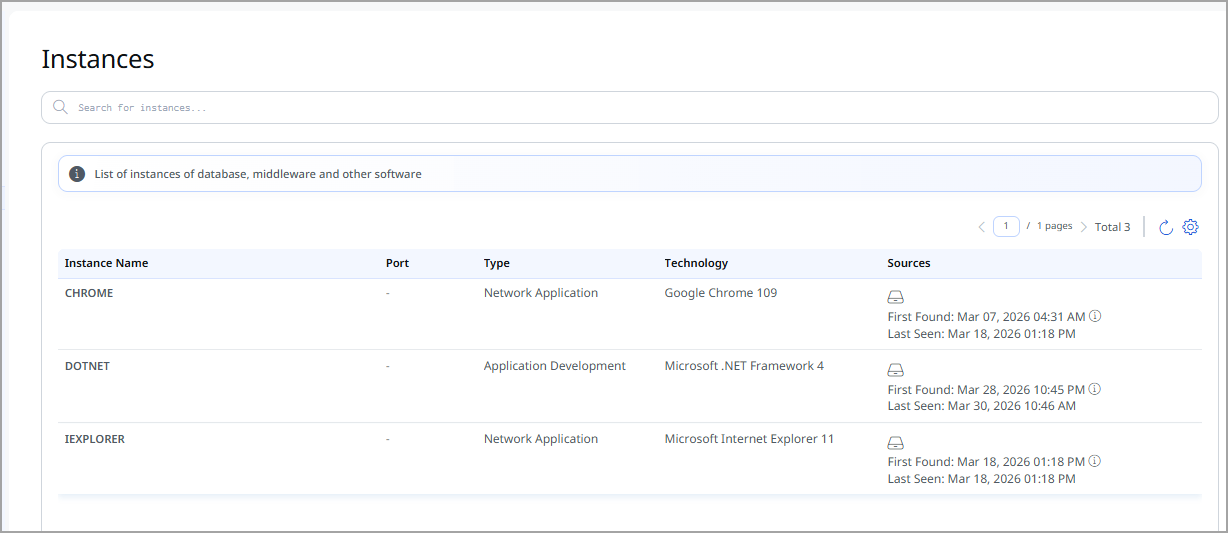Click IEXPLORER row source drive icon
Viewport: 1228px width, 533px height.
[896, 443]
